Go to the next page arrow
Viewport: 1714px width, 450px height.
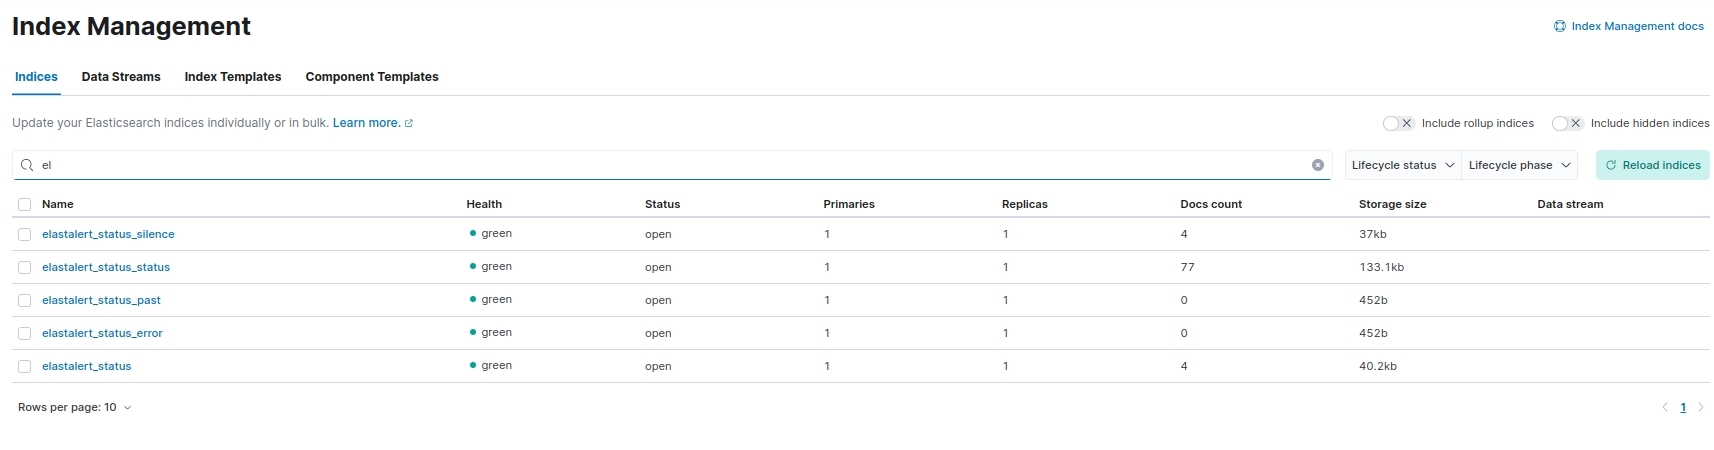coord(1700,407)
